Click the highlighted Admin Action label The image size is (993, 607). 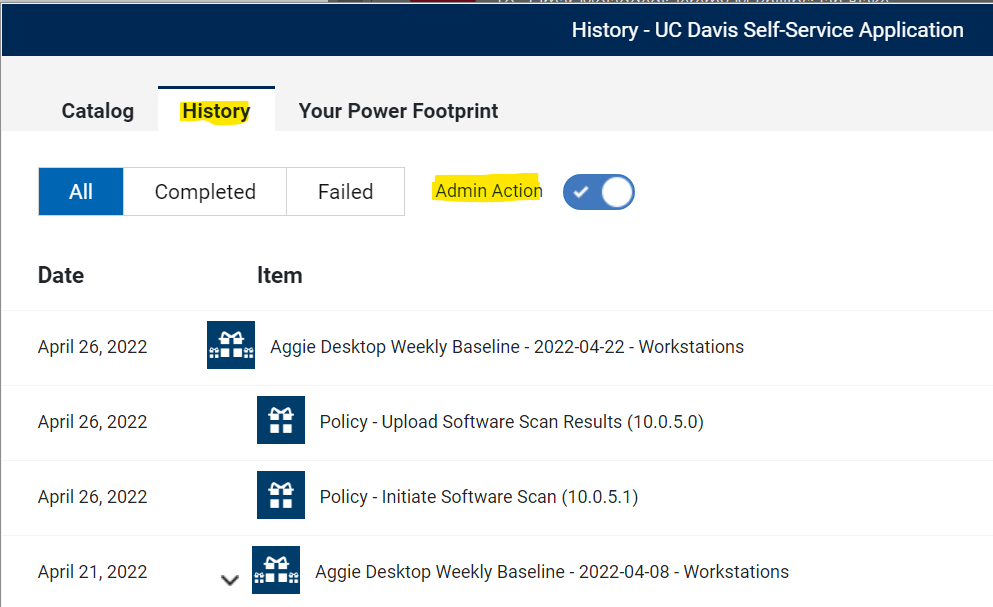tap(488, 190)
